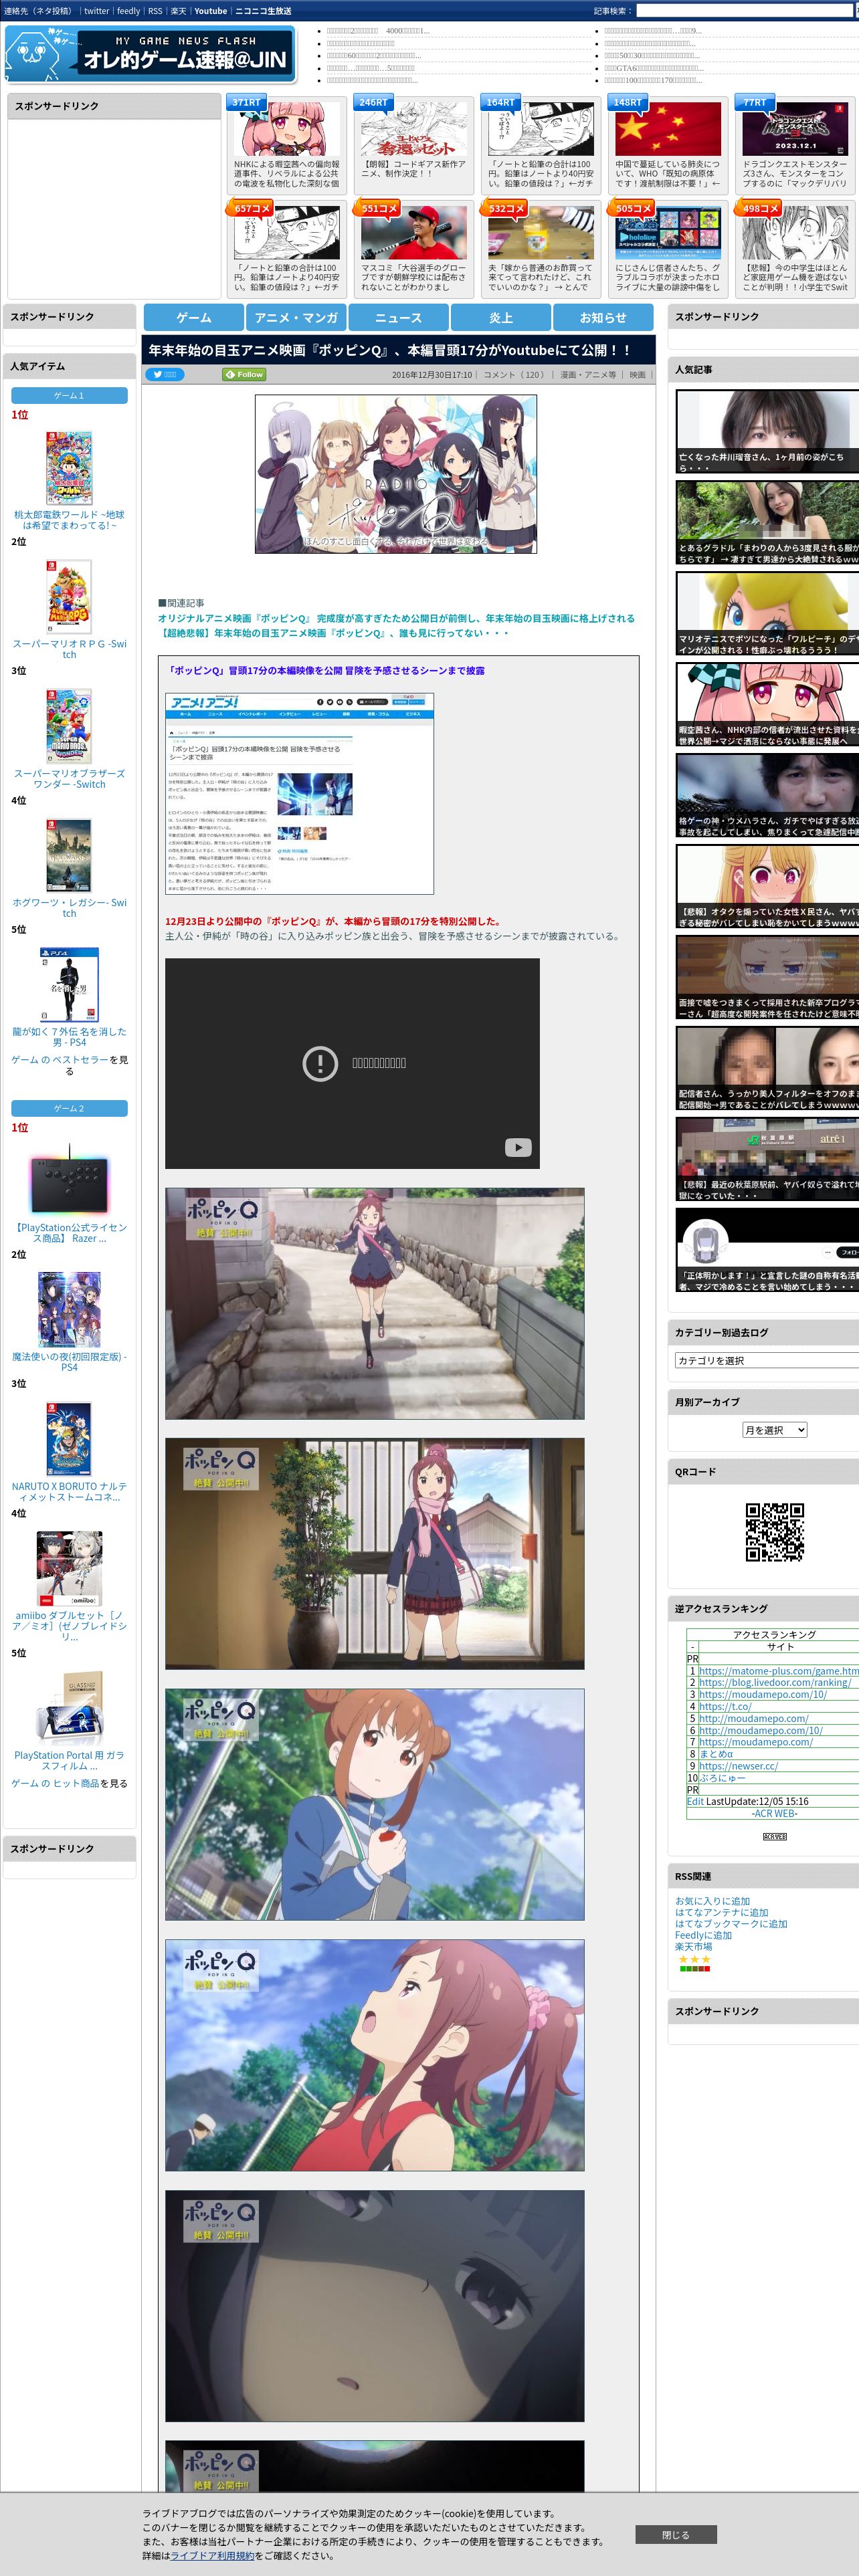Click the 657コメ comment badge
859x2576 pixels.
pos(251,208)
